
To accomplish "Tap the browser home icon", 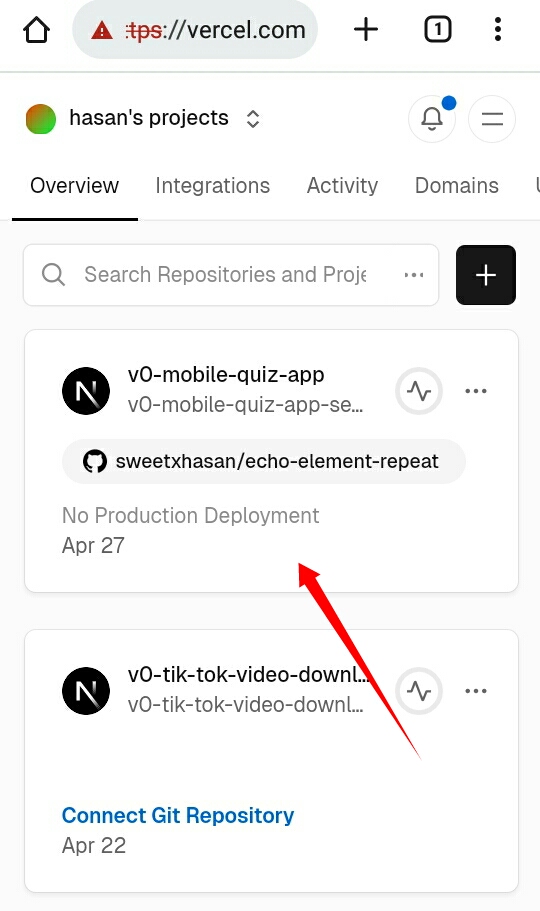I will (36, 30).
